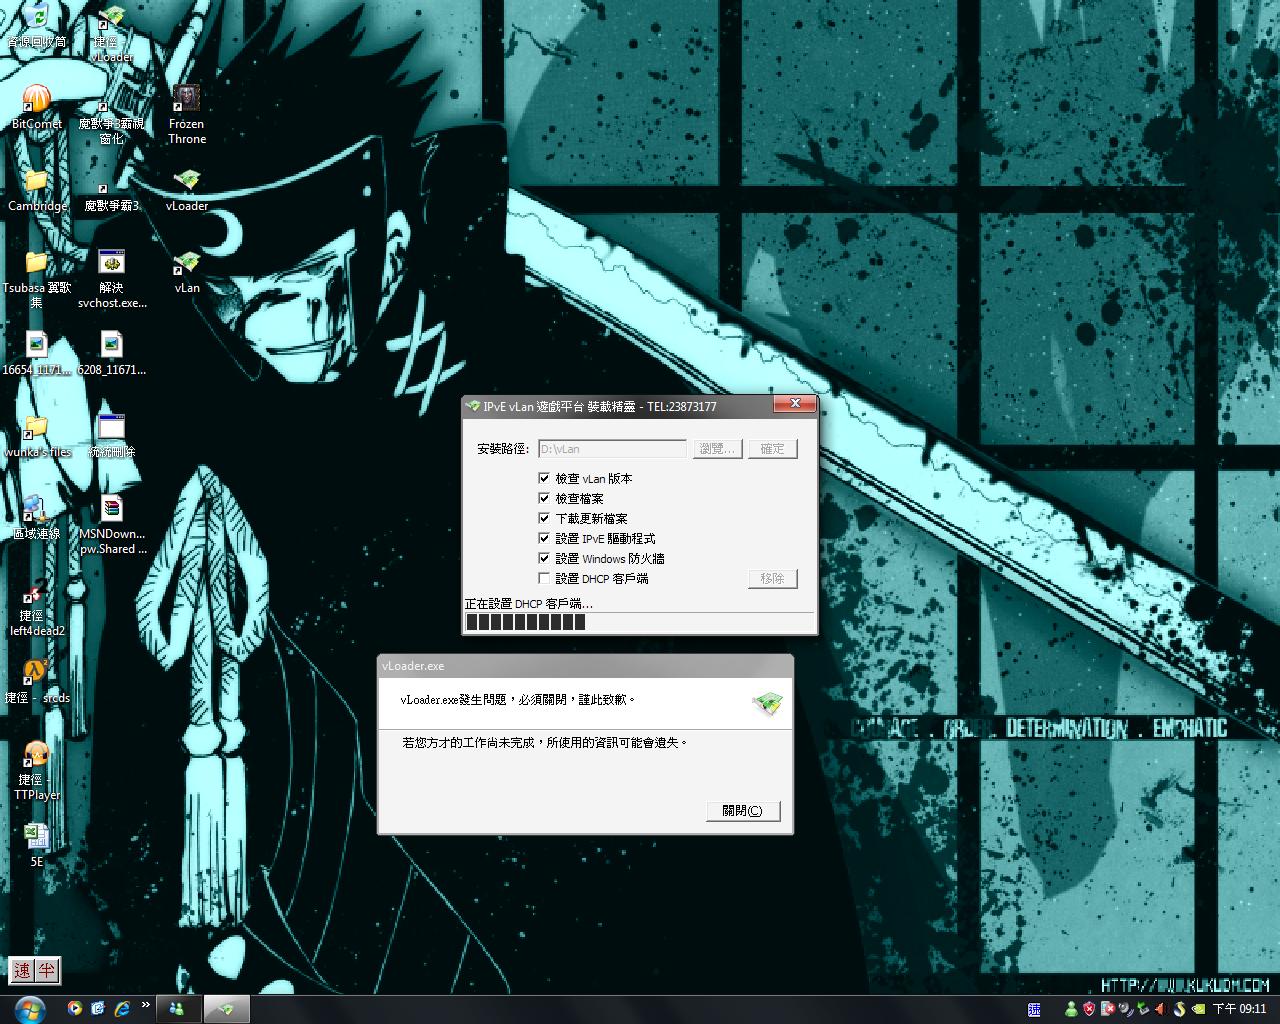Open the green Messenger buddy tray icon

click(x=1071, y=1009)
